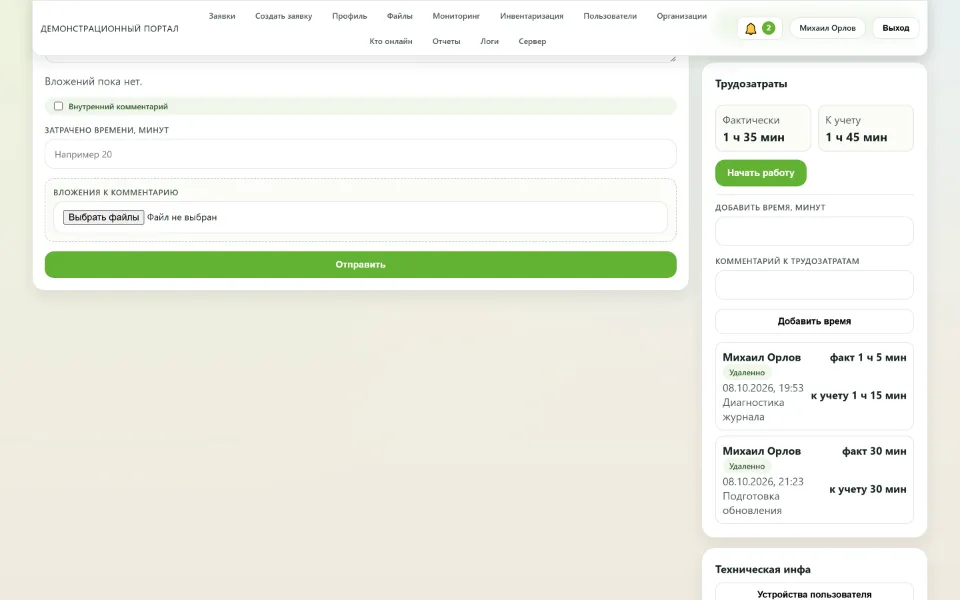The image size is (960, 600).
Task: Click the Начать работу button
Action: click(760, 173)
